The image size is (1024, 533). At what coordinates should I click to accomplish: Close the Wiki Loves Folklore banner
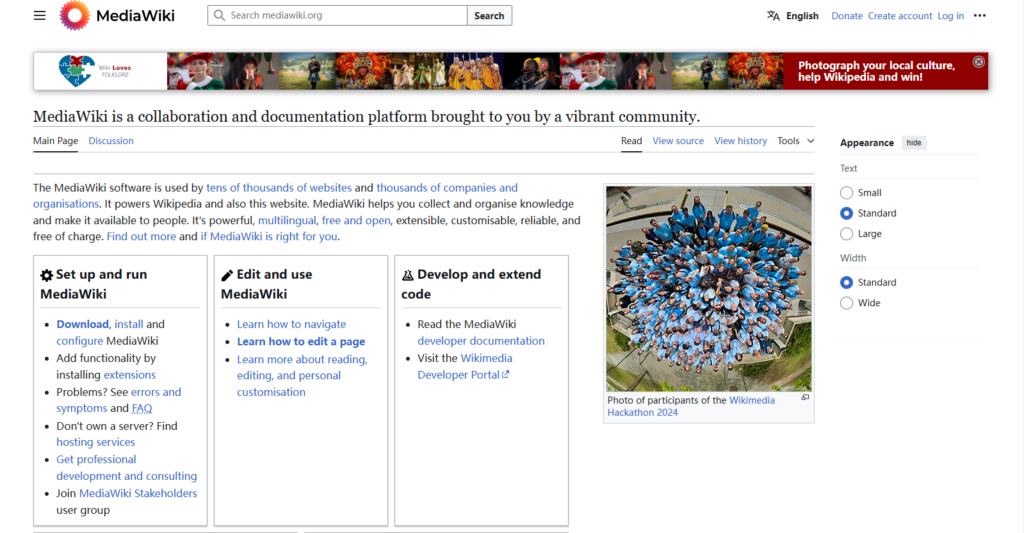point(978,62)
